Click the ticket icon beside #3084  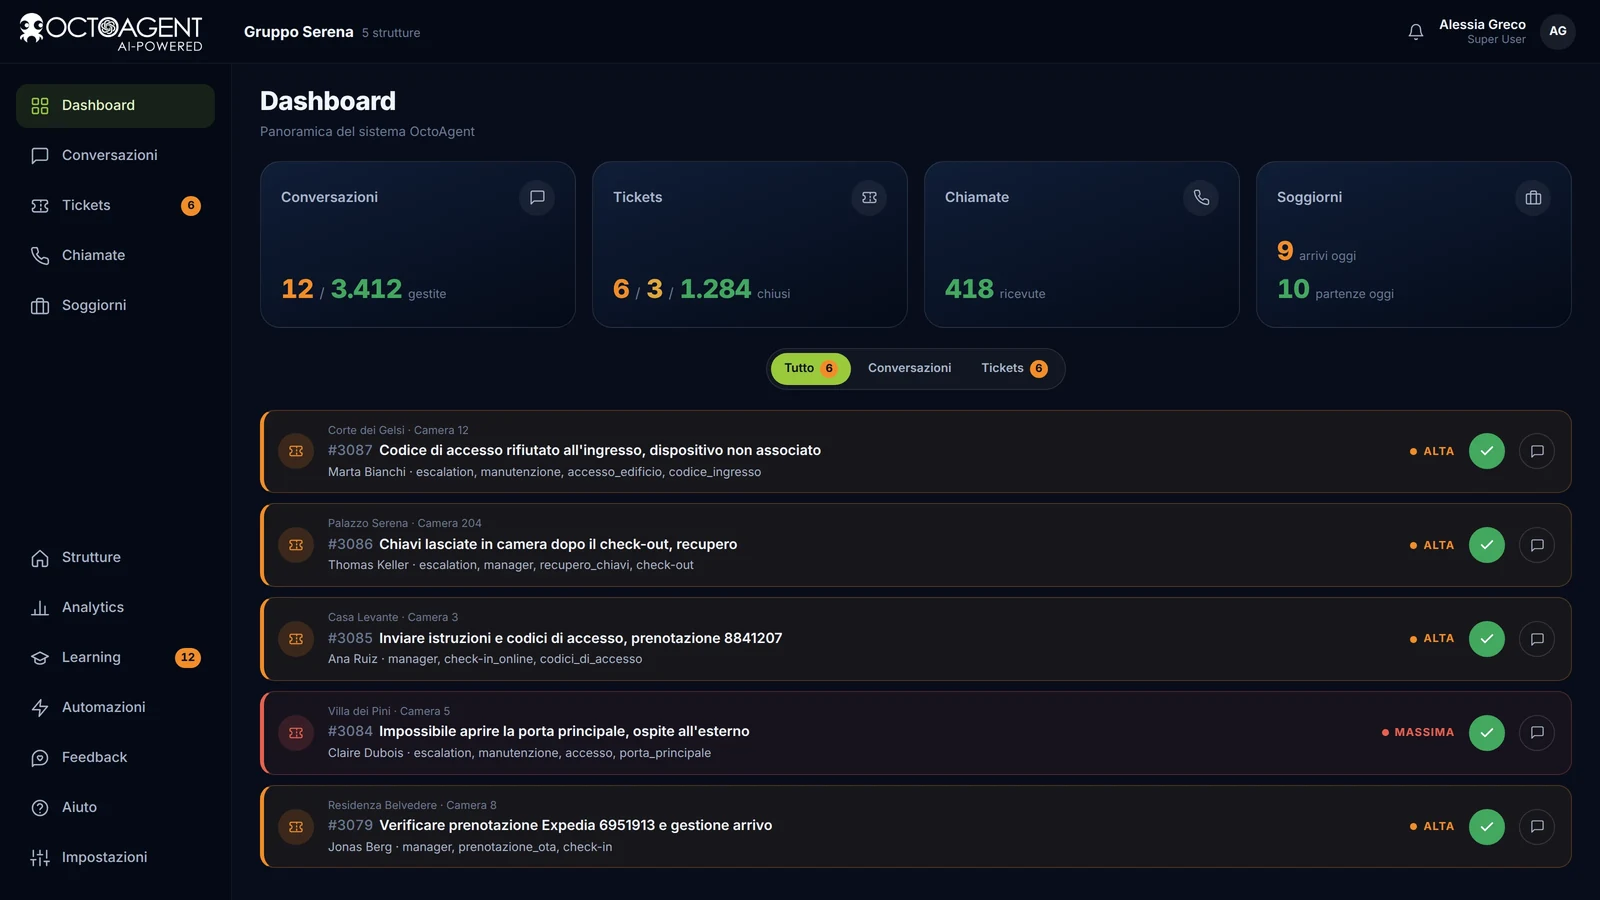pos(296,733)
